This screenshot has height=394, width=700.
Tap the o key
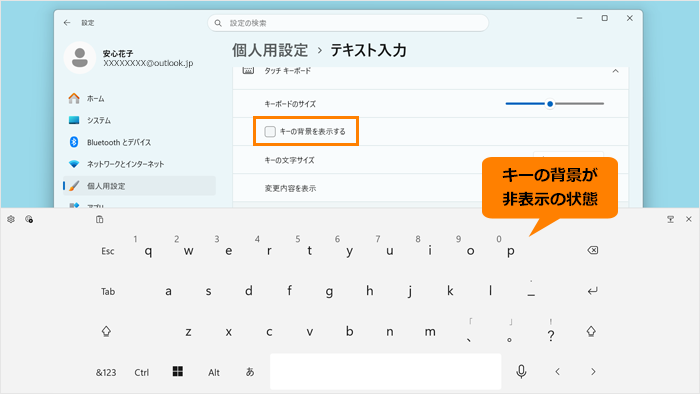[470, 251]
